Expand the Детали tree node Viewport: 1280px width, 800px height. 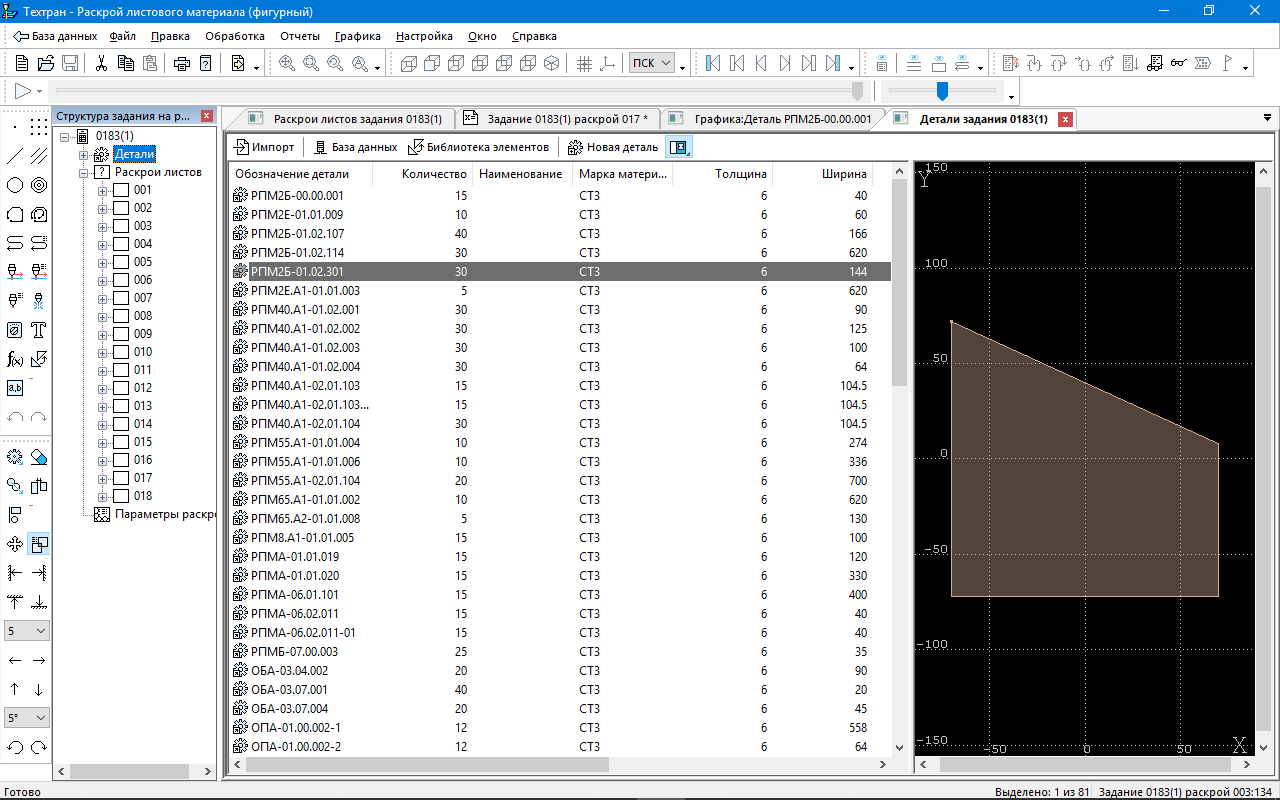84,155
